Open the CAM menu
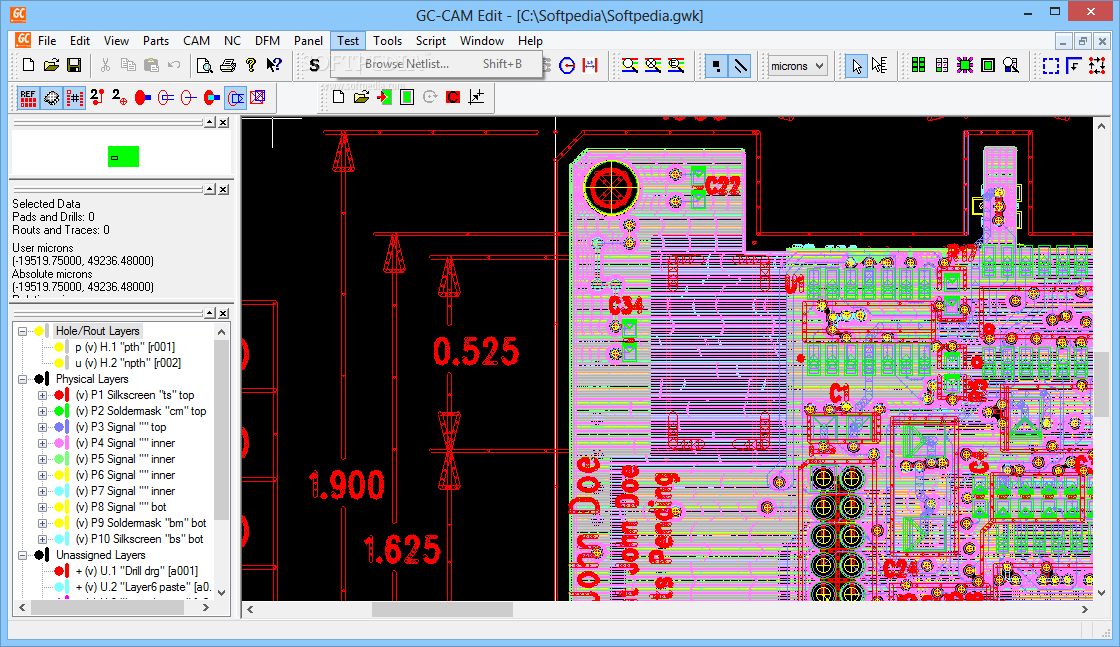Image resolution: width=1120 pixels, height=647 pixels. point(196,41)
